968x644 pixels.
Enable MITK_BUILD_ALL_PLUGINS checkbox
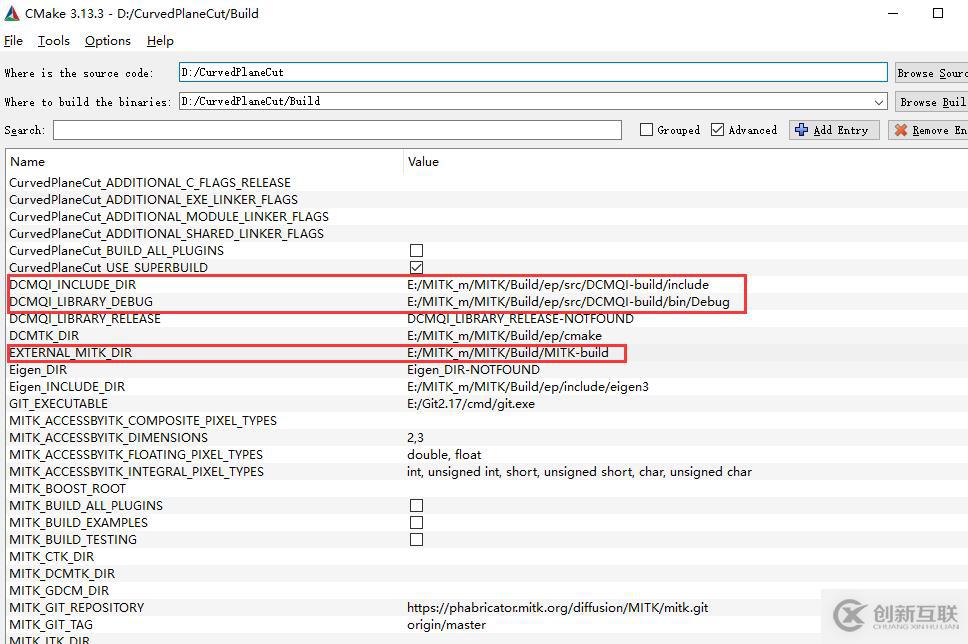pyautogui.click(x=417, y=506)
